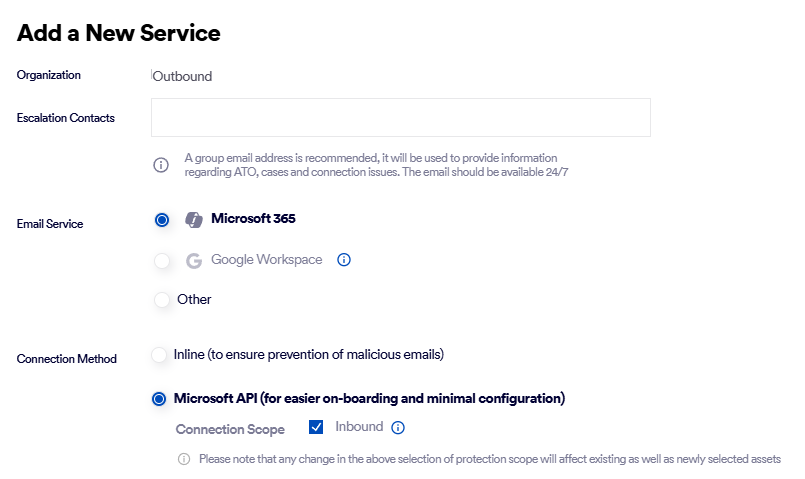
Task: Click the Inline prevention of malicious emails label
Action: point(308,355)
